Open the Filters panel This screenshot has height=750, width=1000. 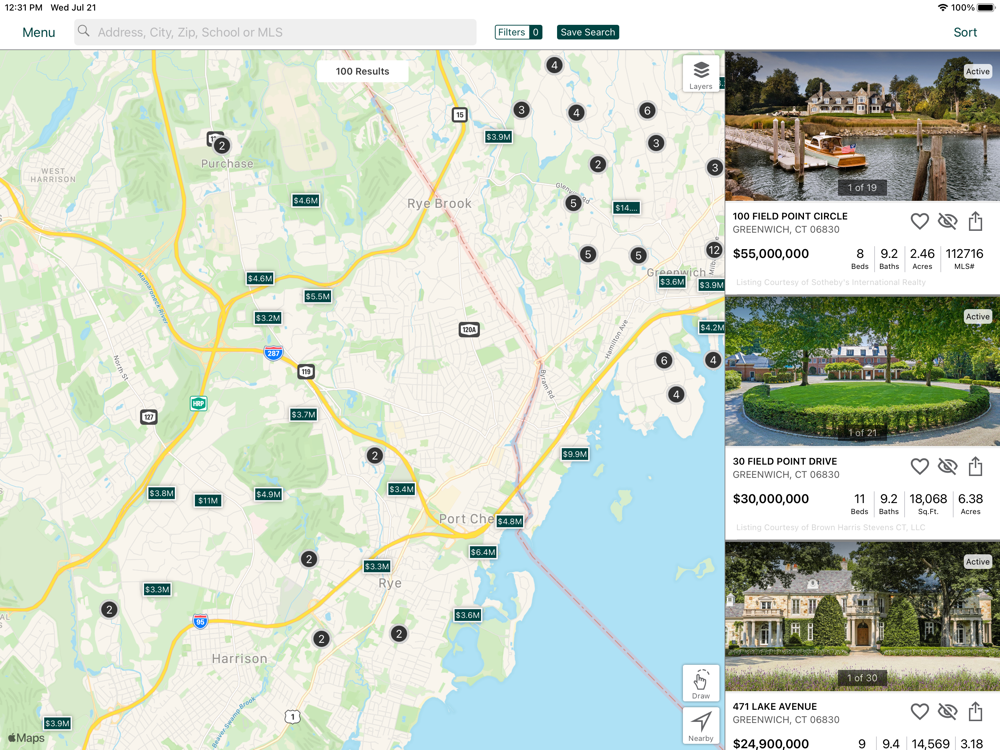[x=518, y=32]
